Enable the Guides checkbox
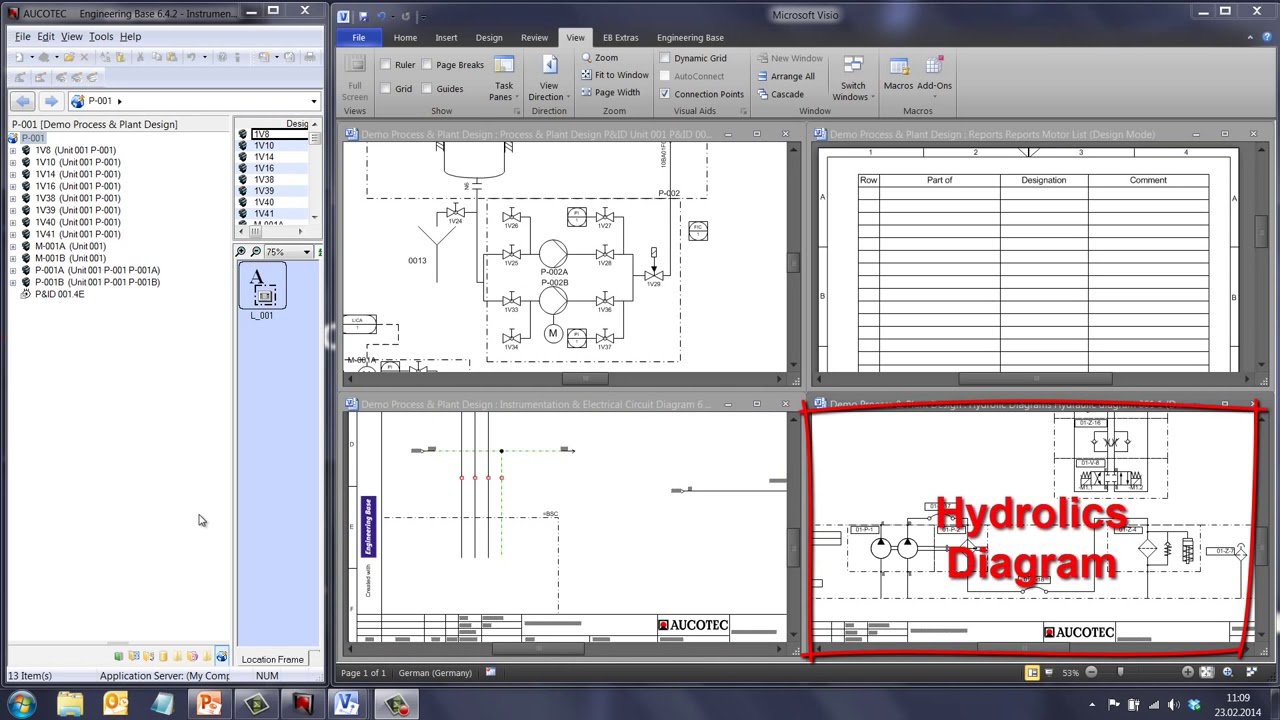This screenshot has width=1280, height=720. [427, 89]
